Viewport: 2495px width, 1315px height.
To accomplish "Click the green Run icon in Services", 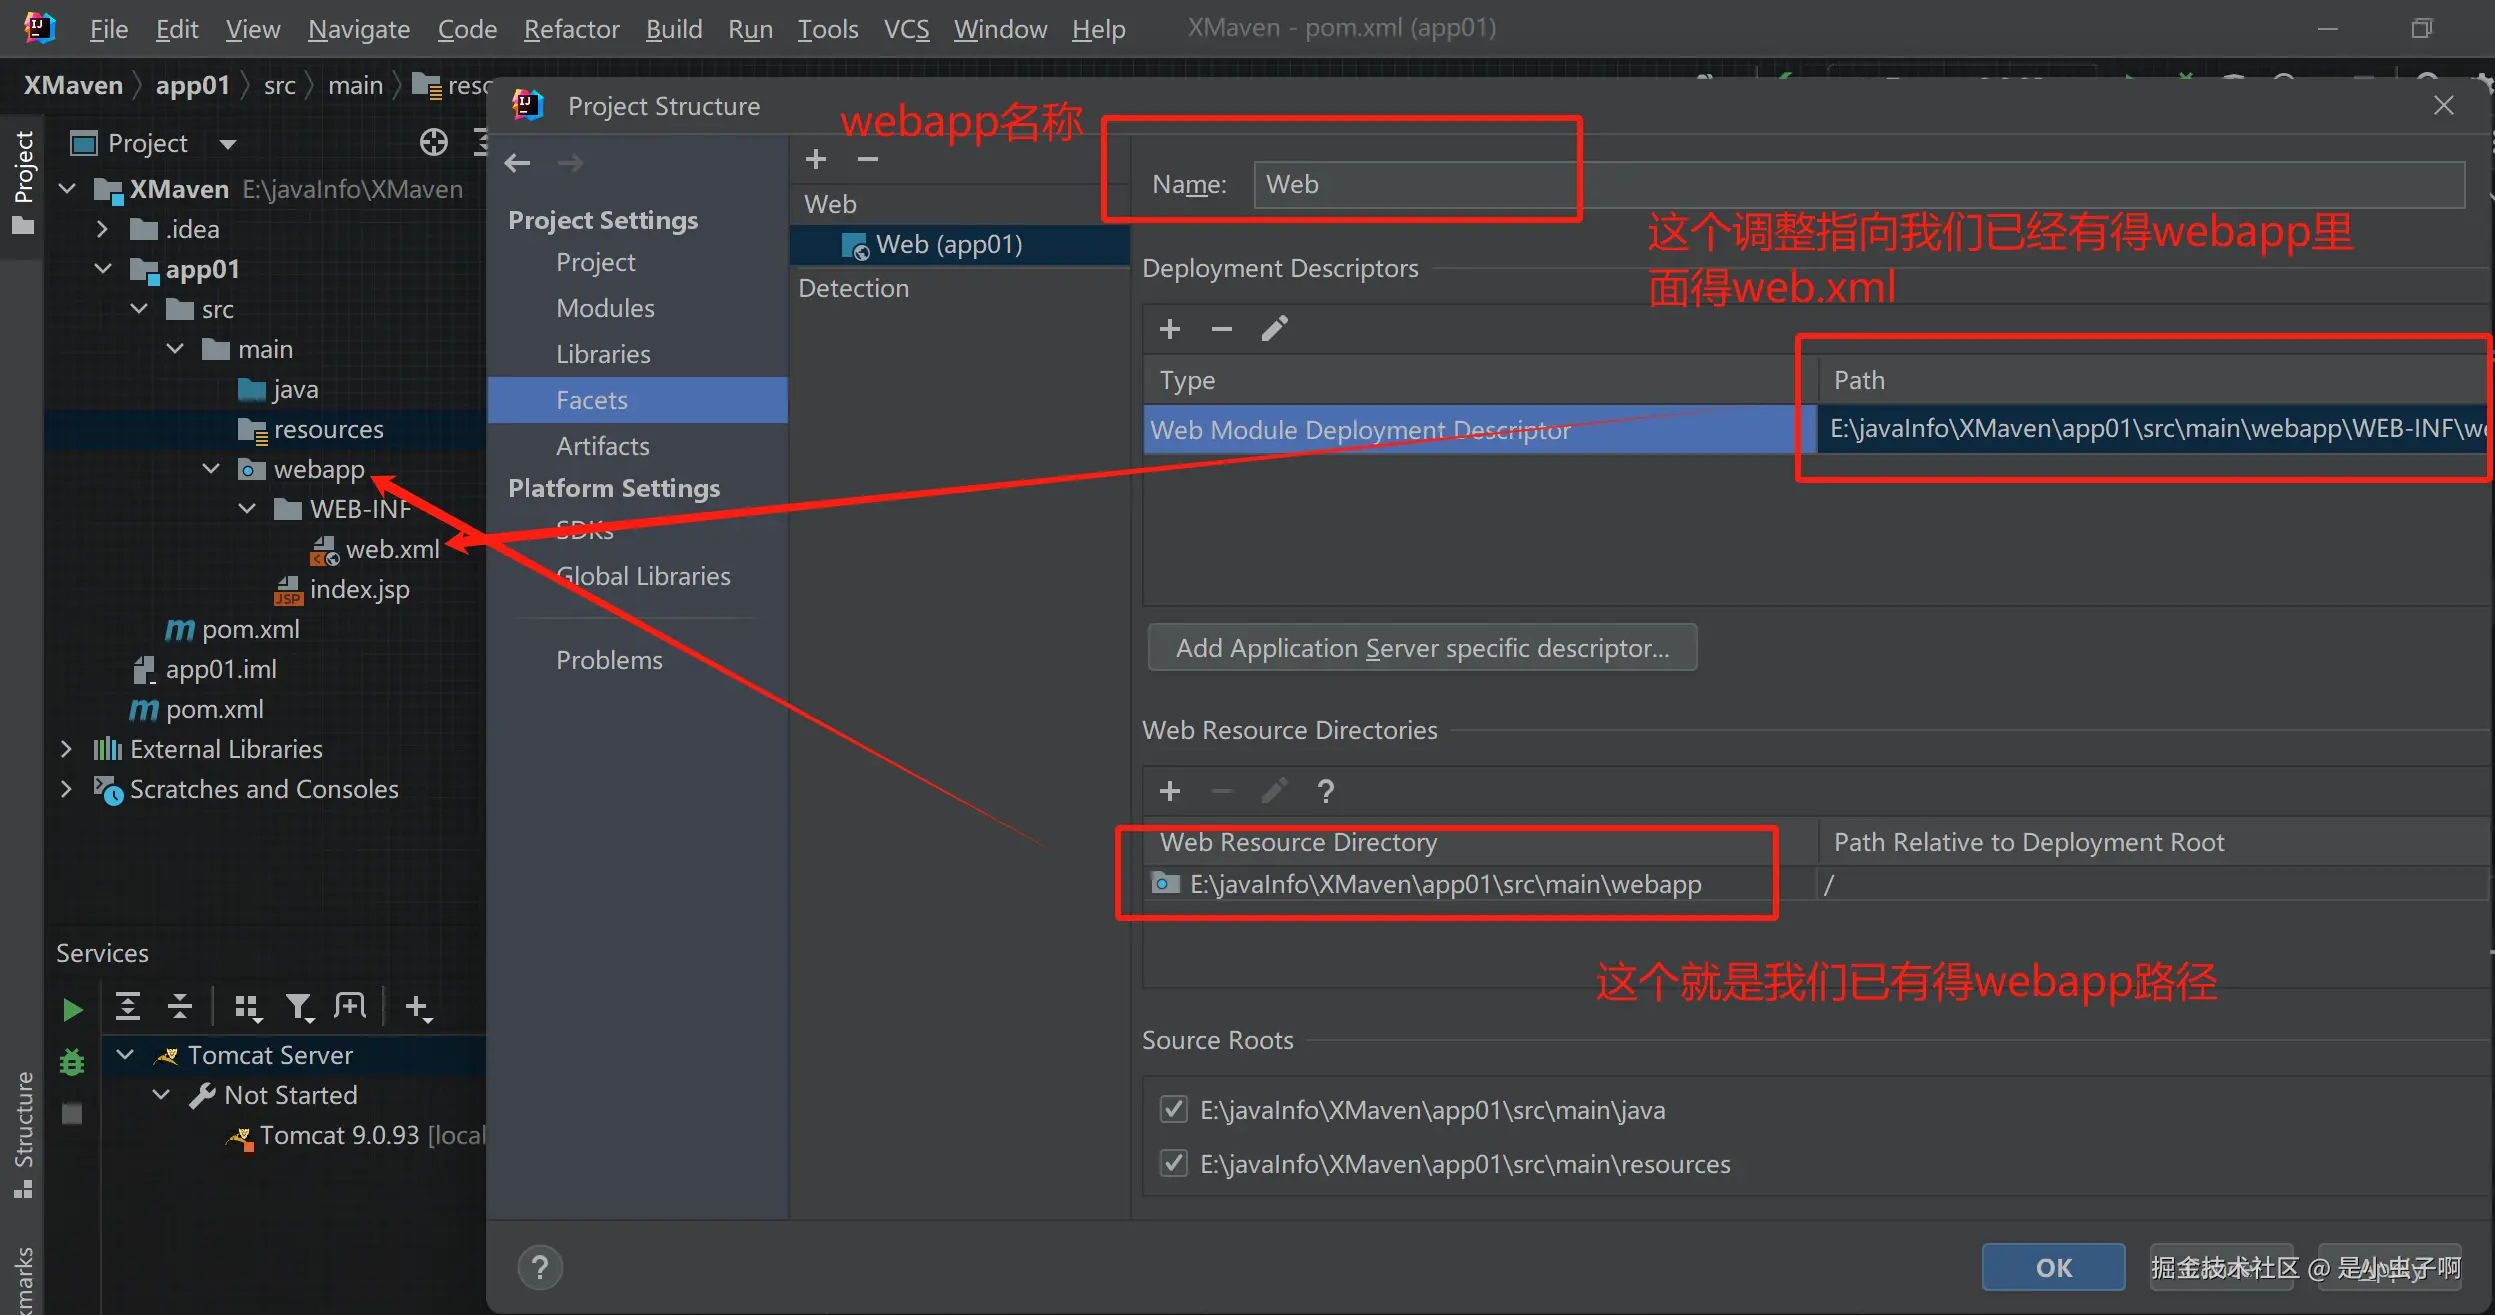I will point(72,1009).
